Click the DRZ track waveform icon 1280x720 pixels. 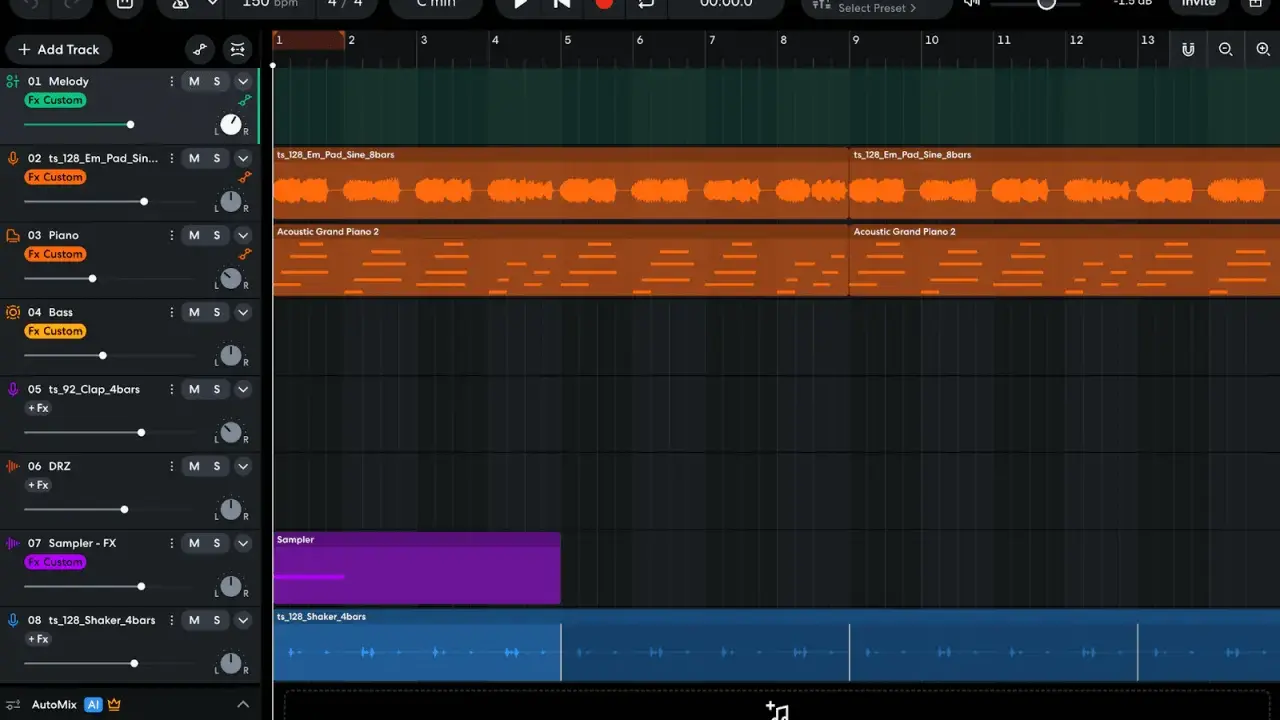click(x=13, y=466)
